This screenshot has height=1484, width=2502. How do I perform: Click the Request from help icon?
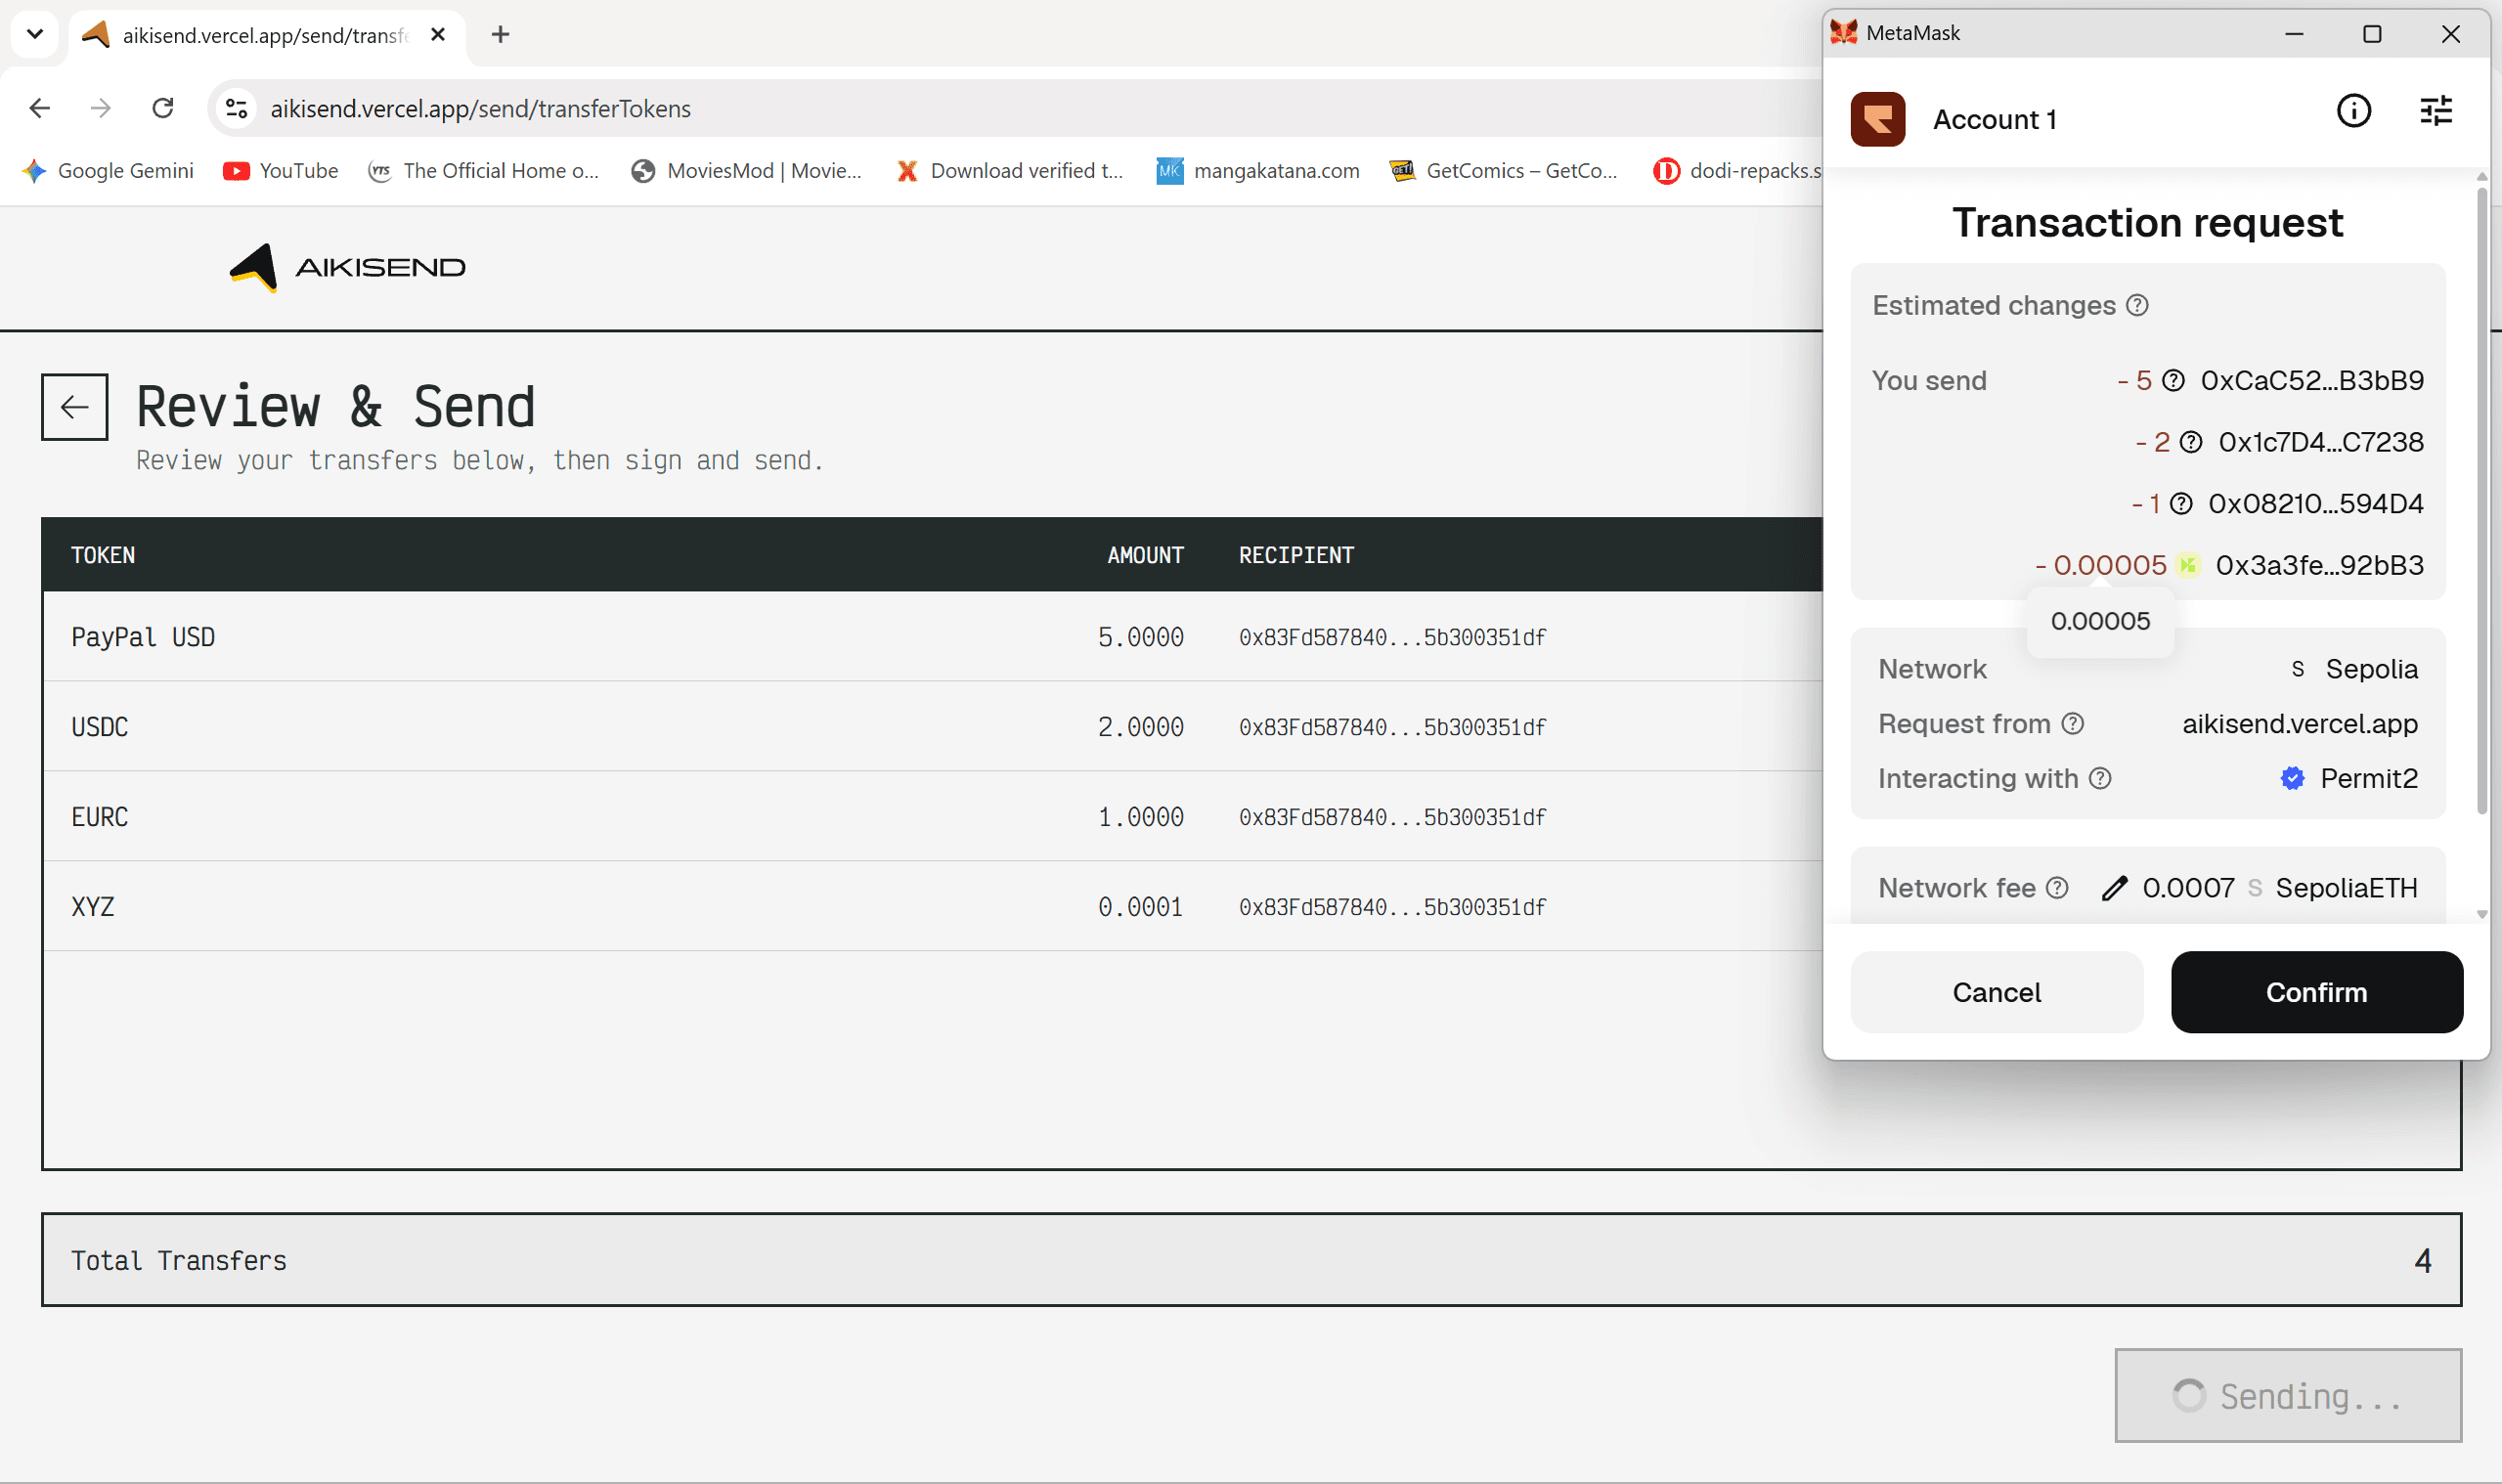point(2073,723)
